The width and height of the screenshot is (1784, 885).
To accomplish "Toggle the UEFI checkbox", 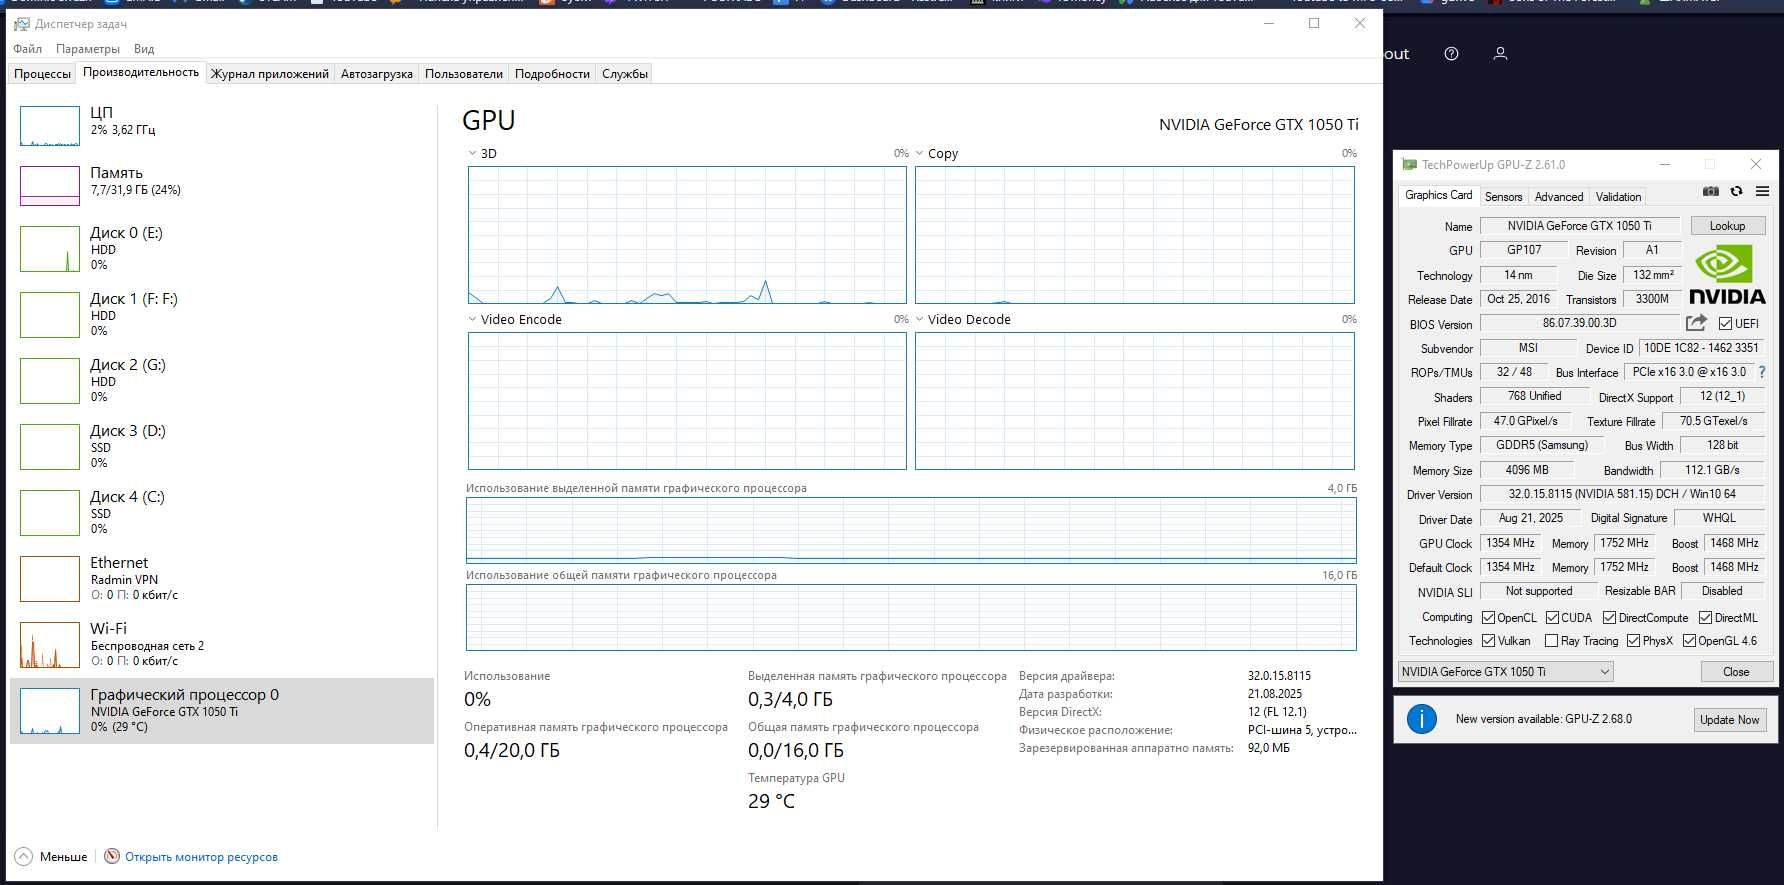I will tap(1725, 324).
